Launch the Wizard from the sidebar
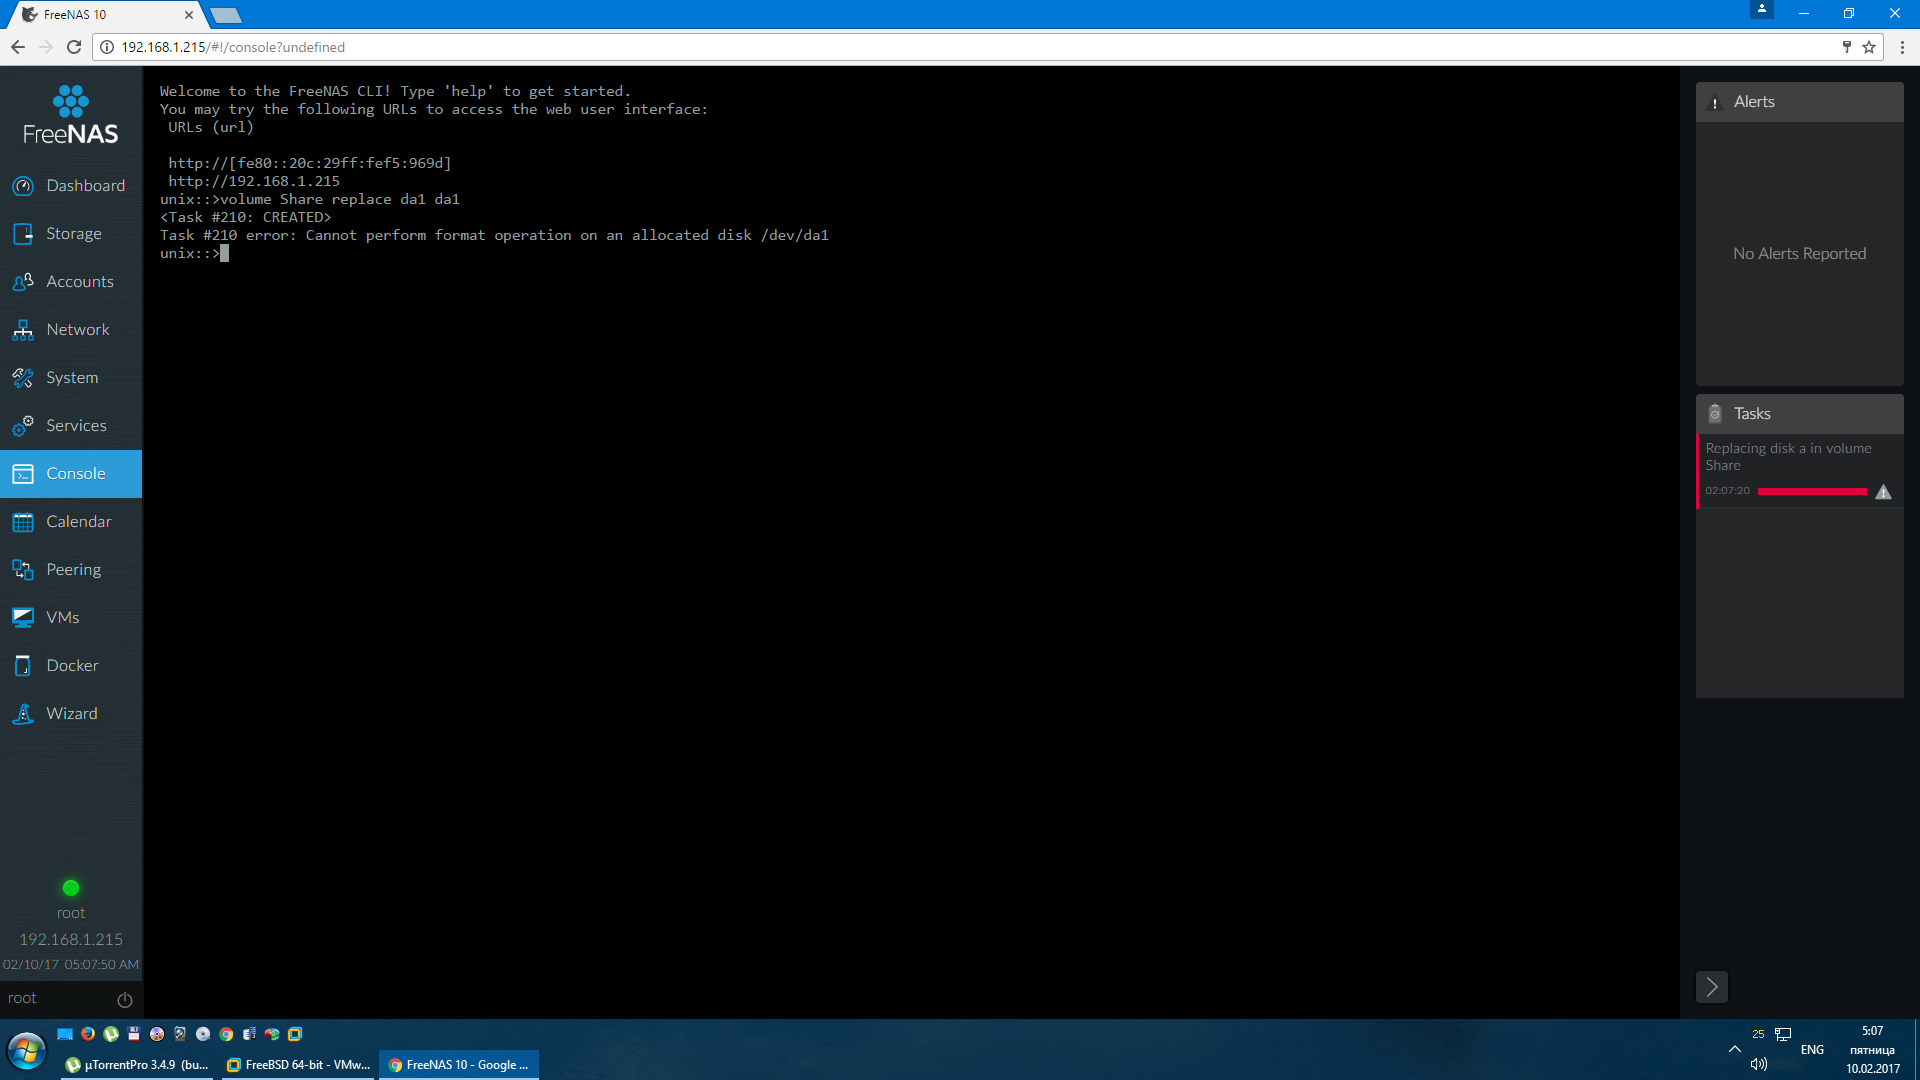 pyautogui.click(x=71, y=714)
